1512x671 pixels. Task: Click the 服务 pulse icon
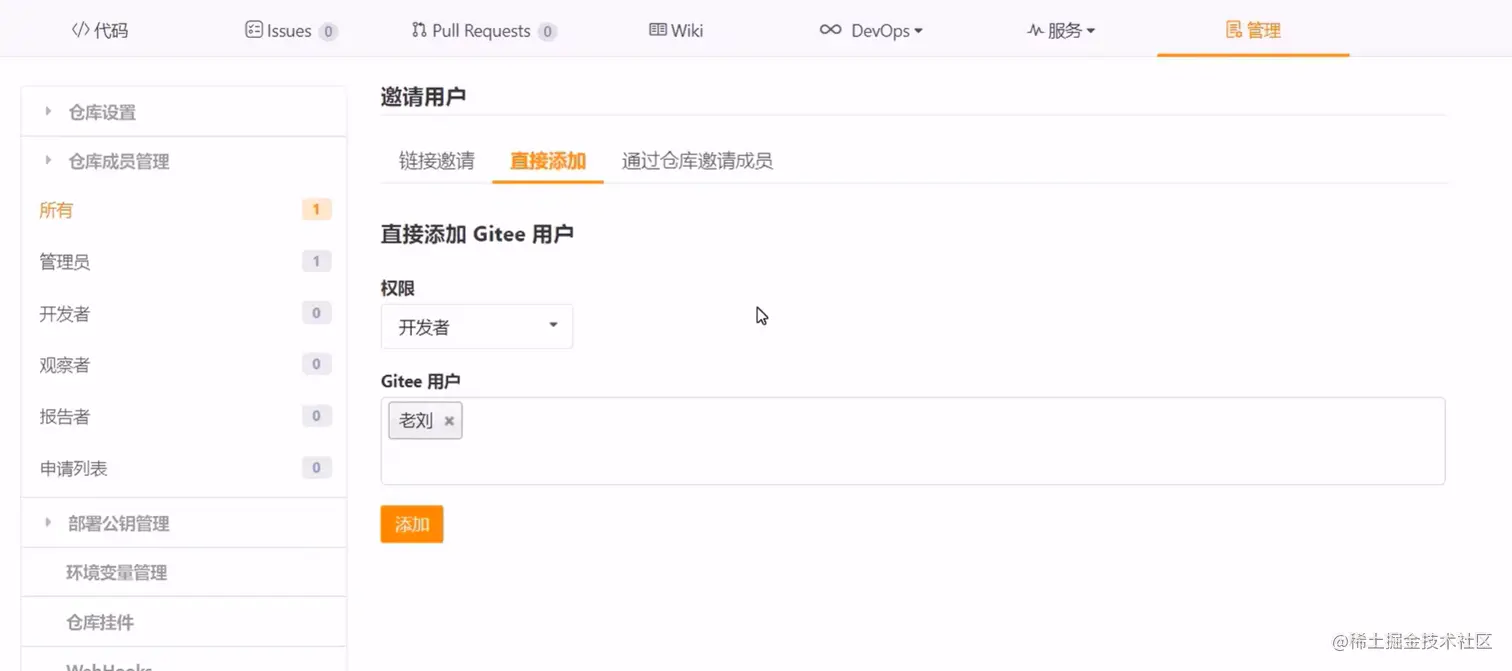pos(1036,30)
